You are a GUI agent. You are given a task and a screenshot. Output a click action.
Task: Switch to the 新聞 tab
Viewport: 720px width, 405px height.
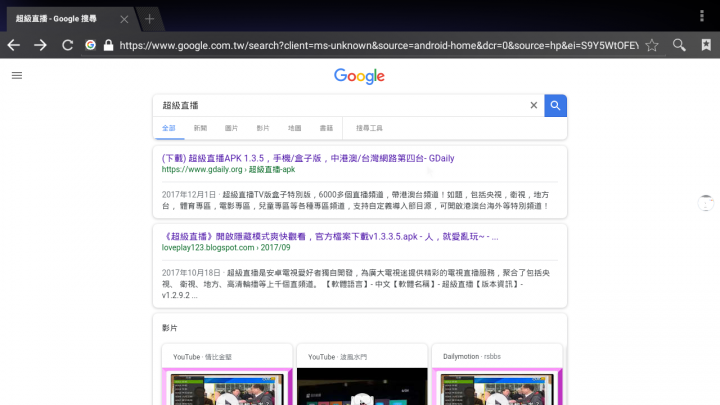point(200,128)
